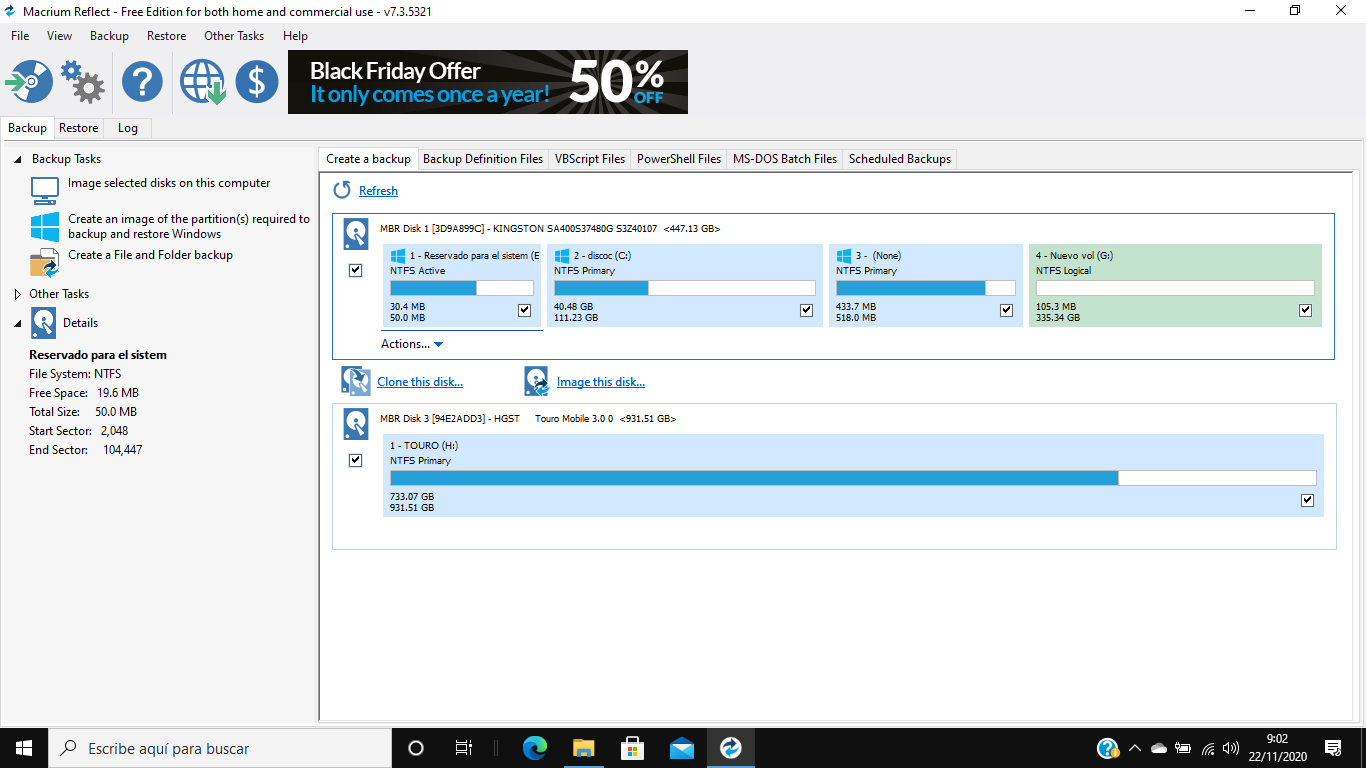
Task: Toggle the Nuevo vol (G:) partition checkbox
Action: (1305, 311)
